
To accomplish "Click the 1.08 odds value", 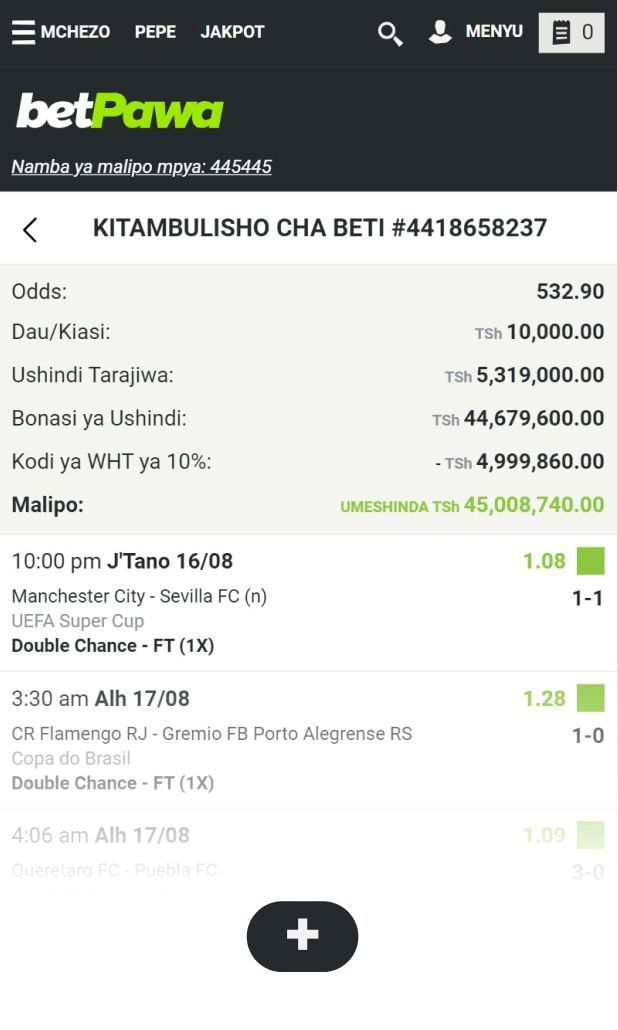I will [544, 561].
